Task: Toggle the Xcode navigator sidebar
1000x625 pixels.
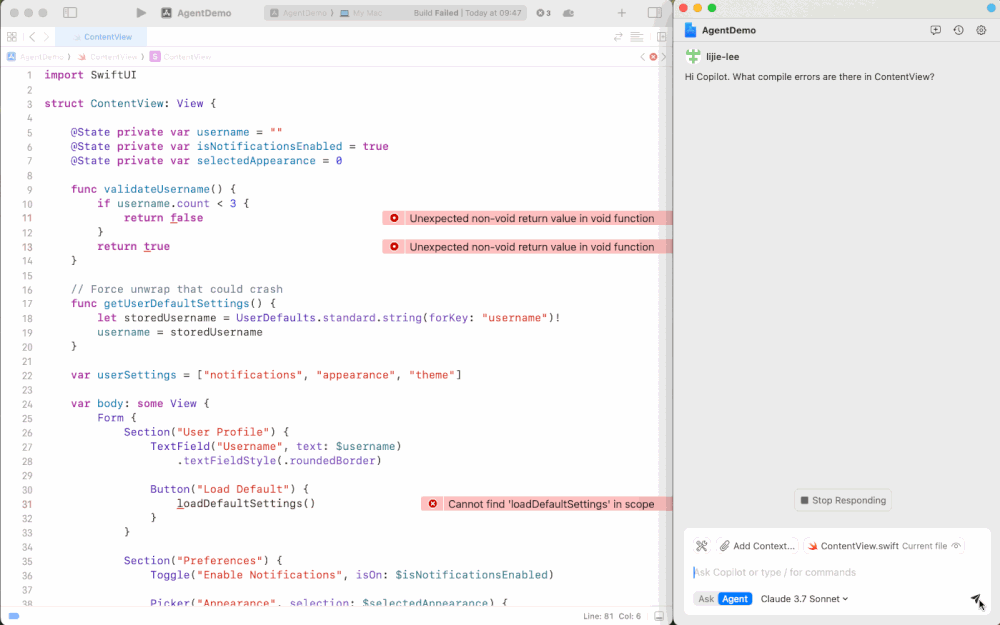Action: pos(70,13)
